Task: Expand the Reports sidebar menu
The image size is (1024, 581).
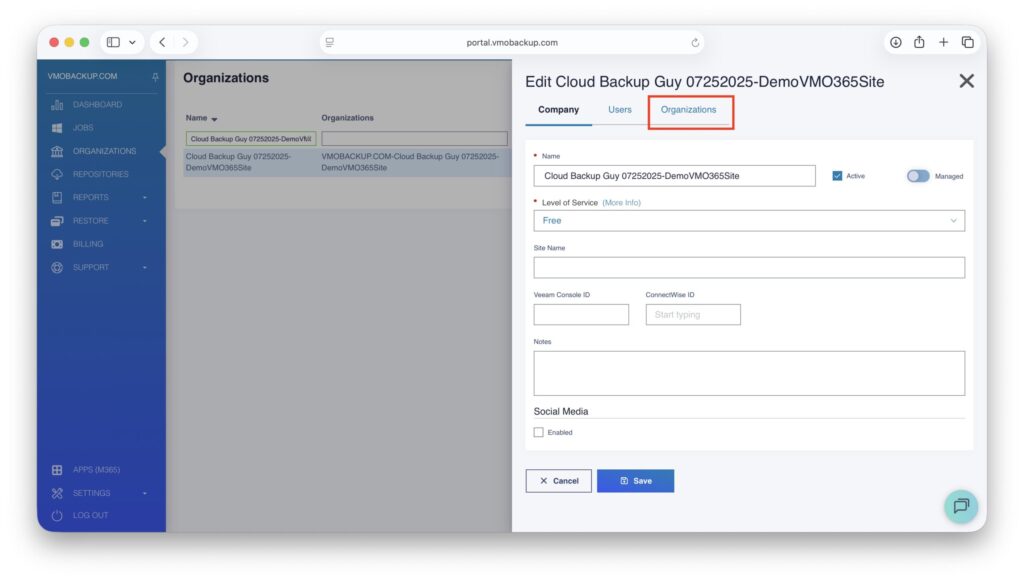Action: [100, 198]
